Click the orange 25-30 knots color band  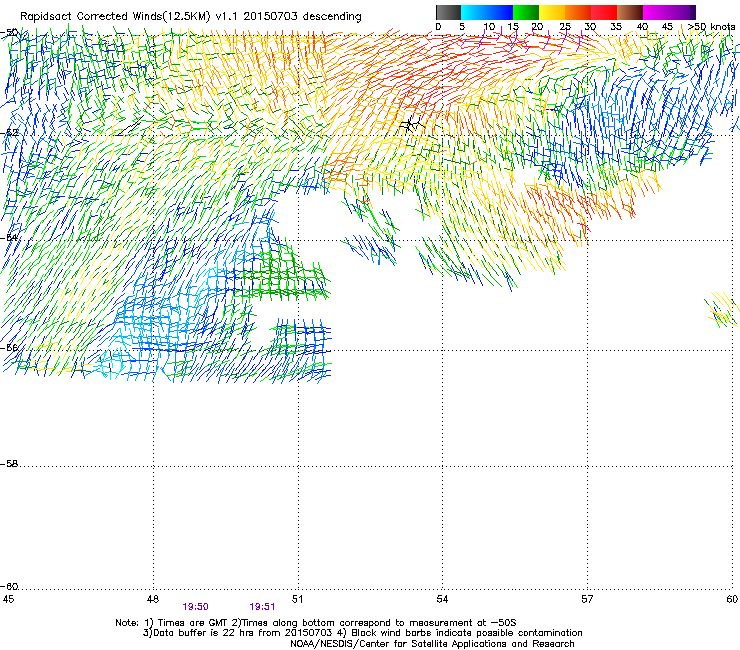(578, 12)
